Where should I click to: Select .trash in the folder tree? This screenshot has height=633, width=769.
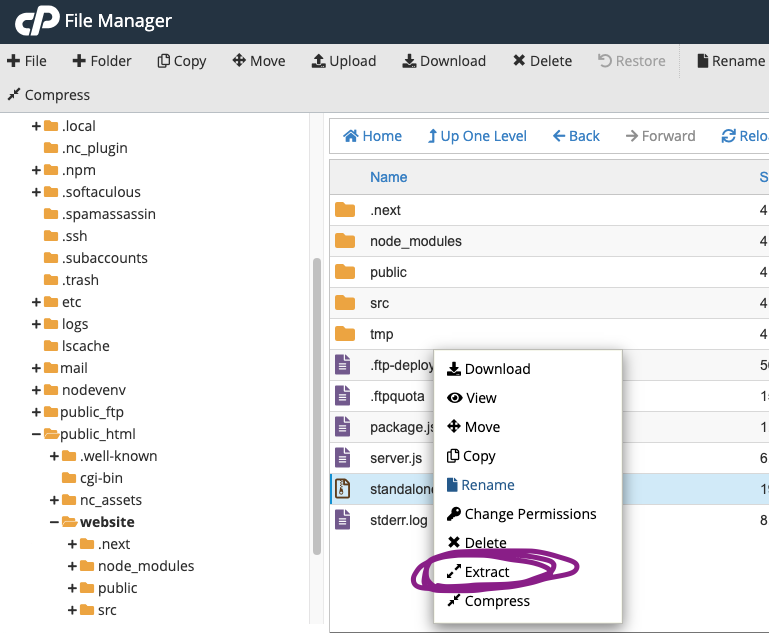(80, 280)
